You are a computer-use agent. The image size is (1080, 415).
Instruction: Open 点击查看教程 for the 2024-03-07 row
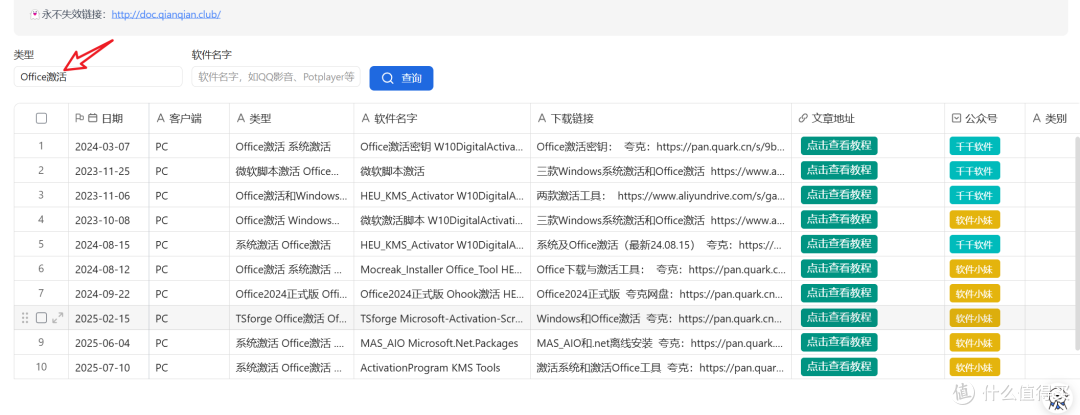pos(839,146)
